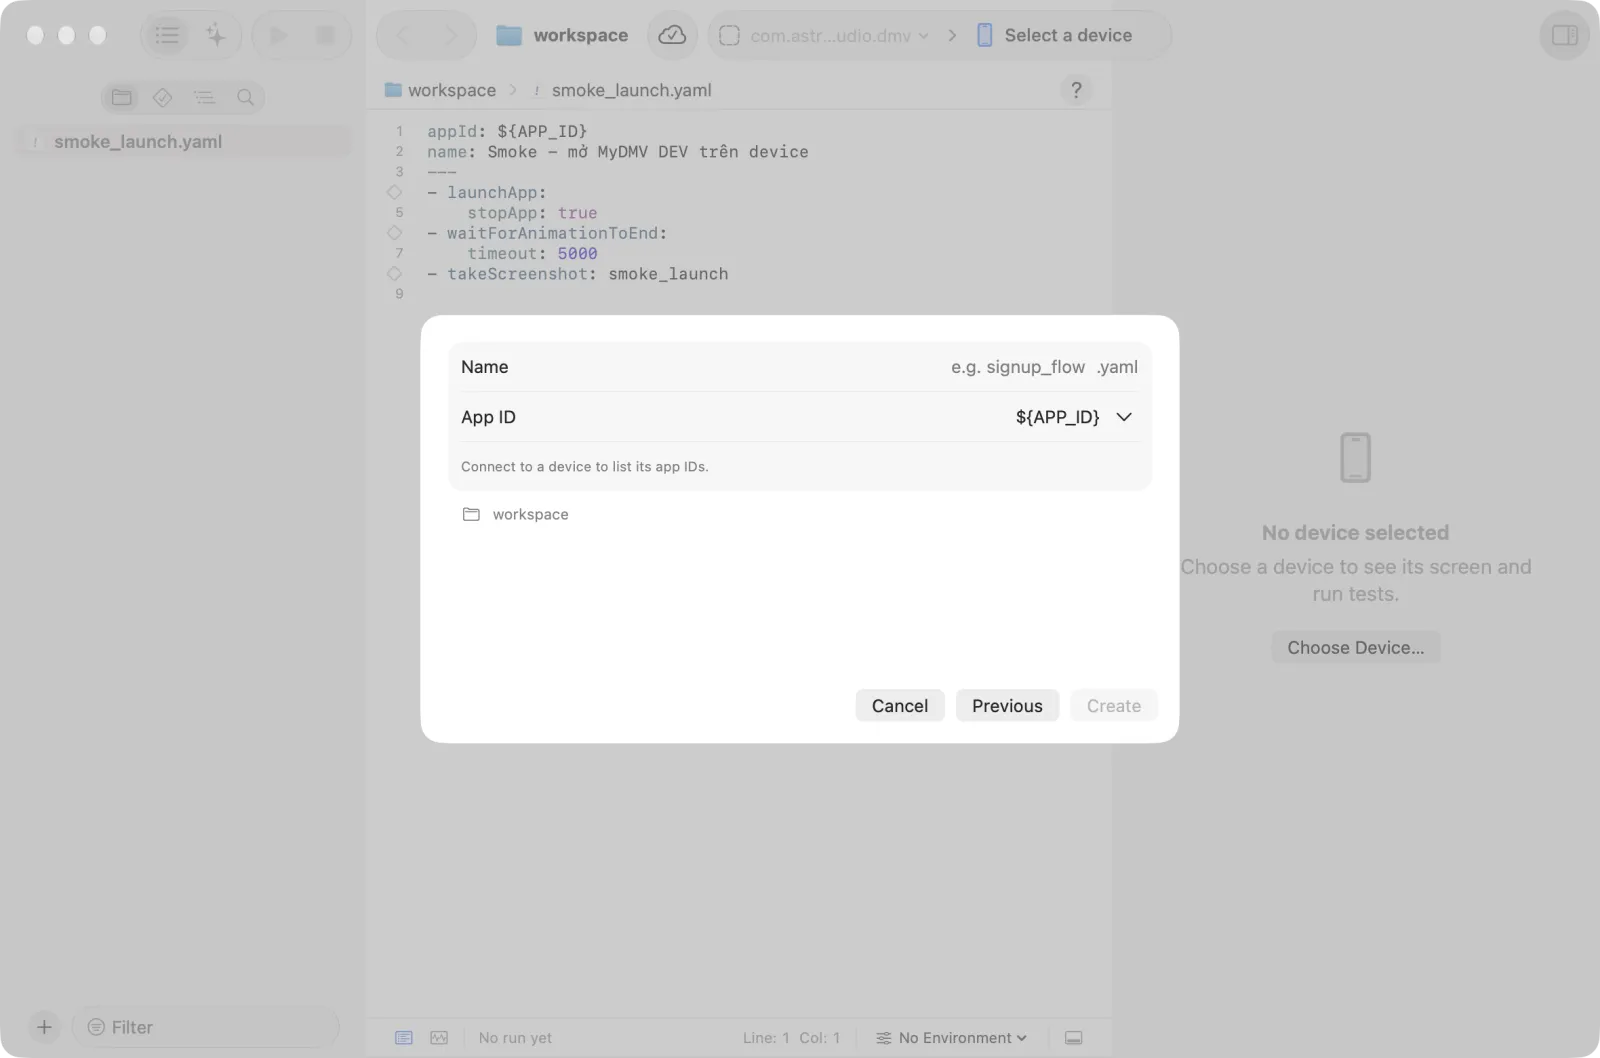Focus the Name input field
Image resolution: width=1600 pixels, height=1058 pixels.
[800, 367]
